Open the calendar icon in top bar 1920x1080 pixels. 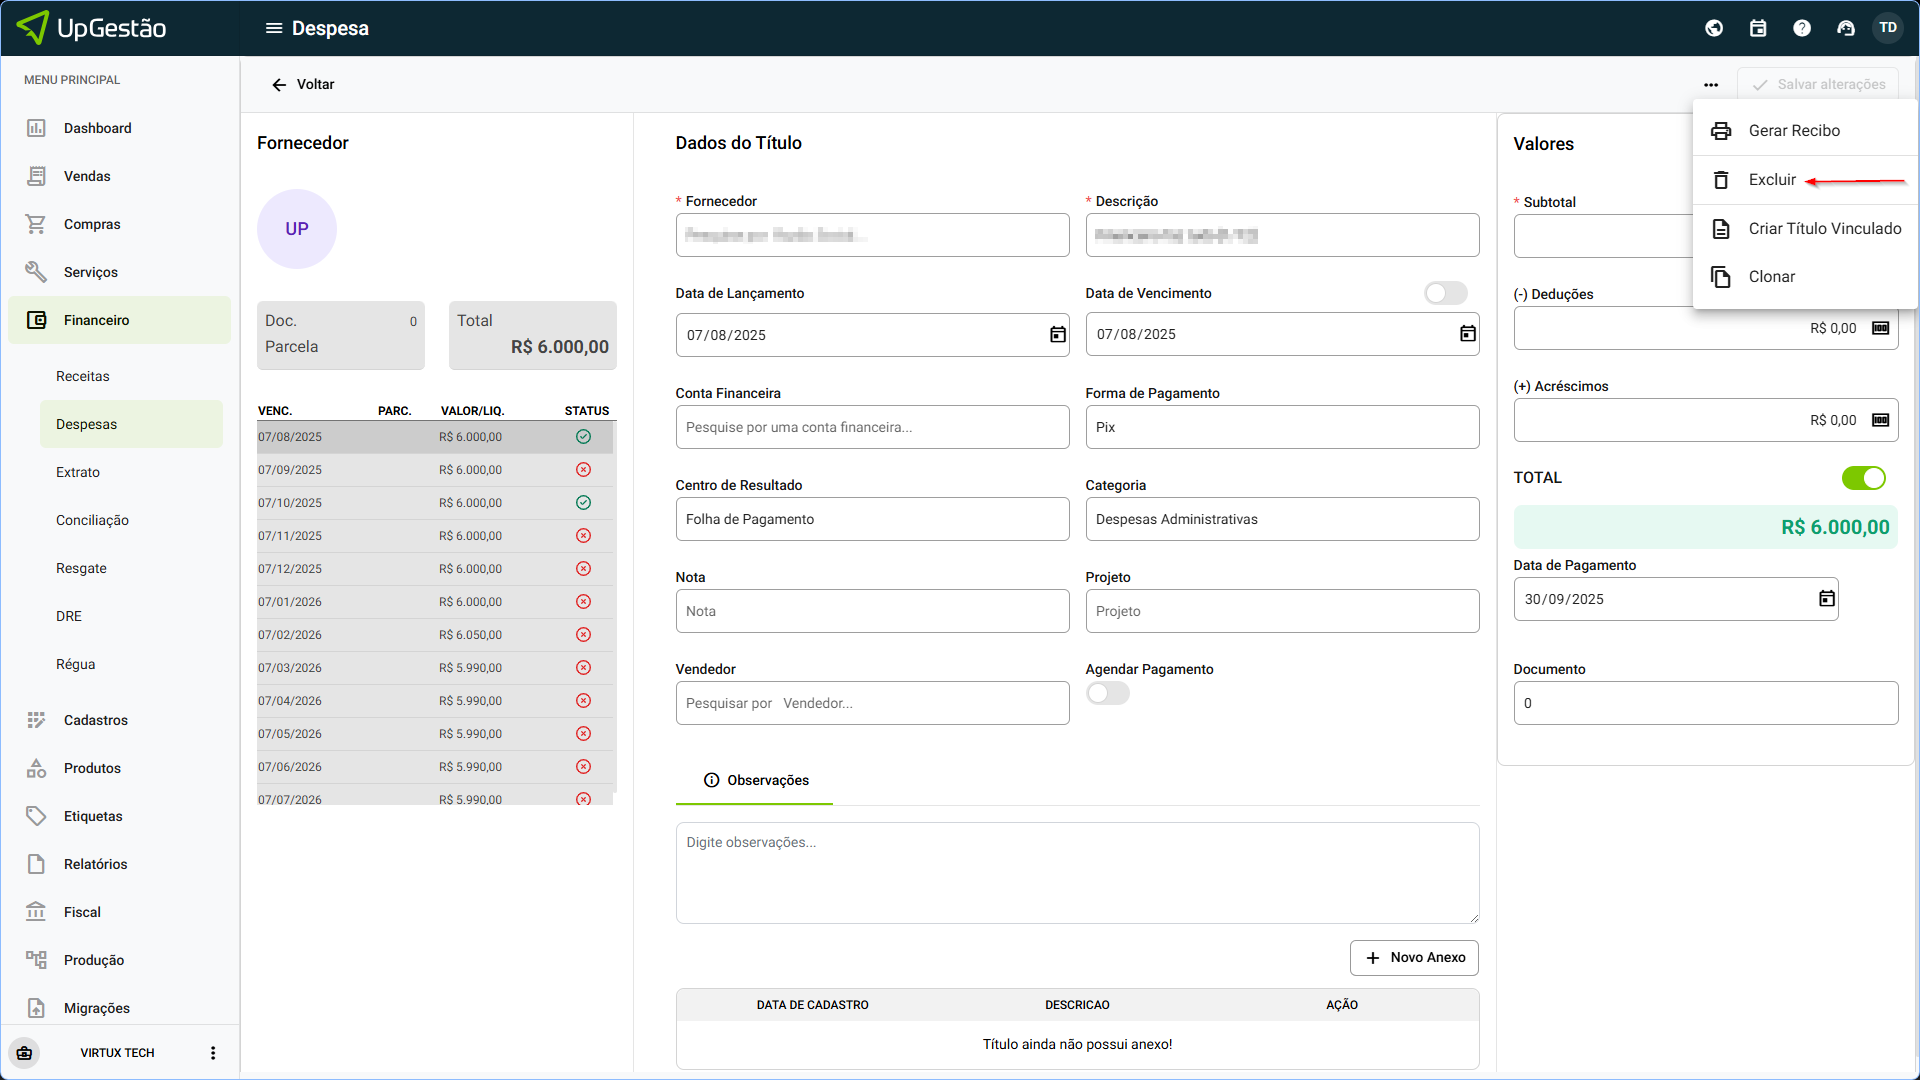click(1758, 28)
